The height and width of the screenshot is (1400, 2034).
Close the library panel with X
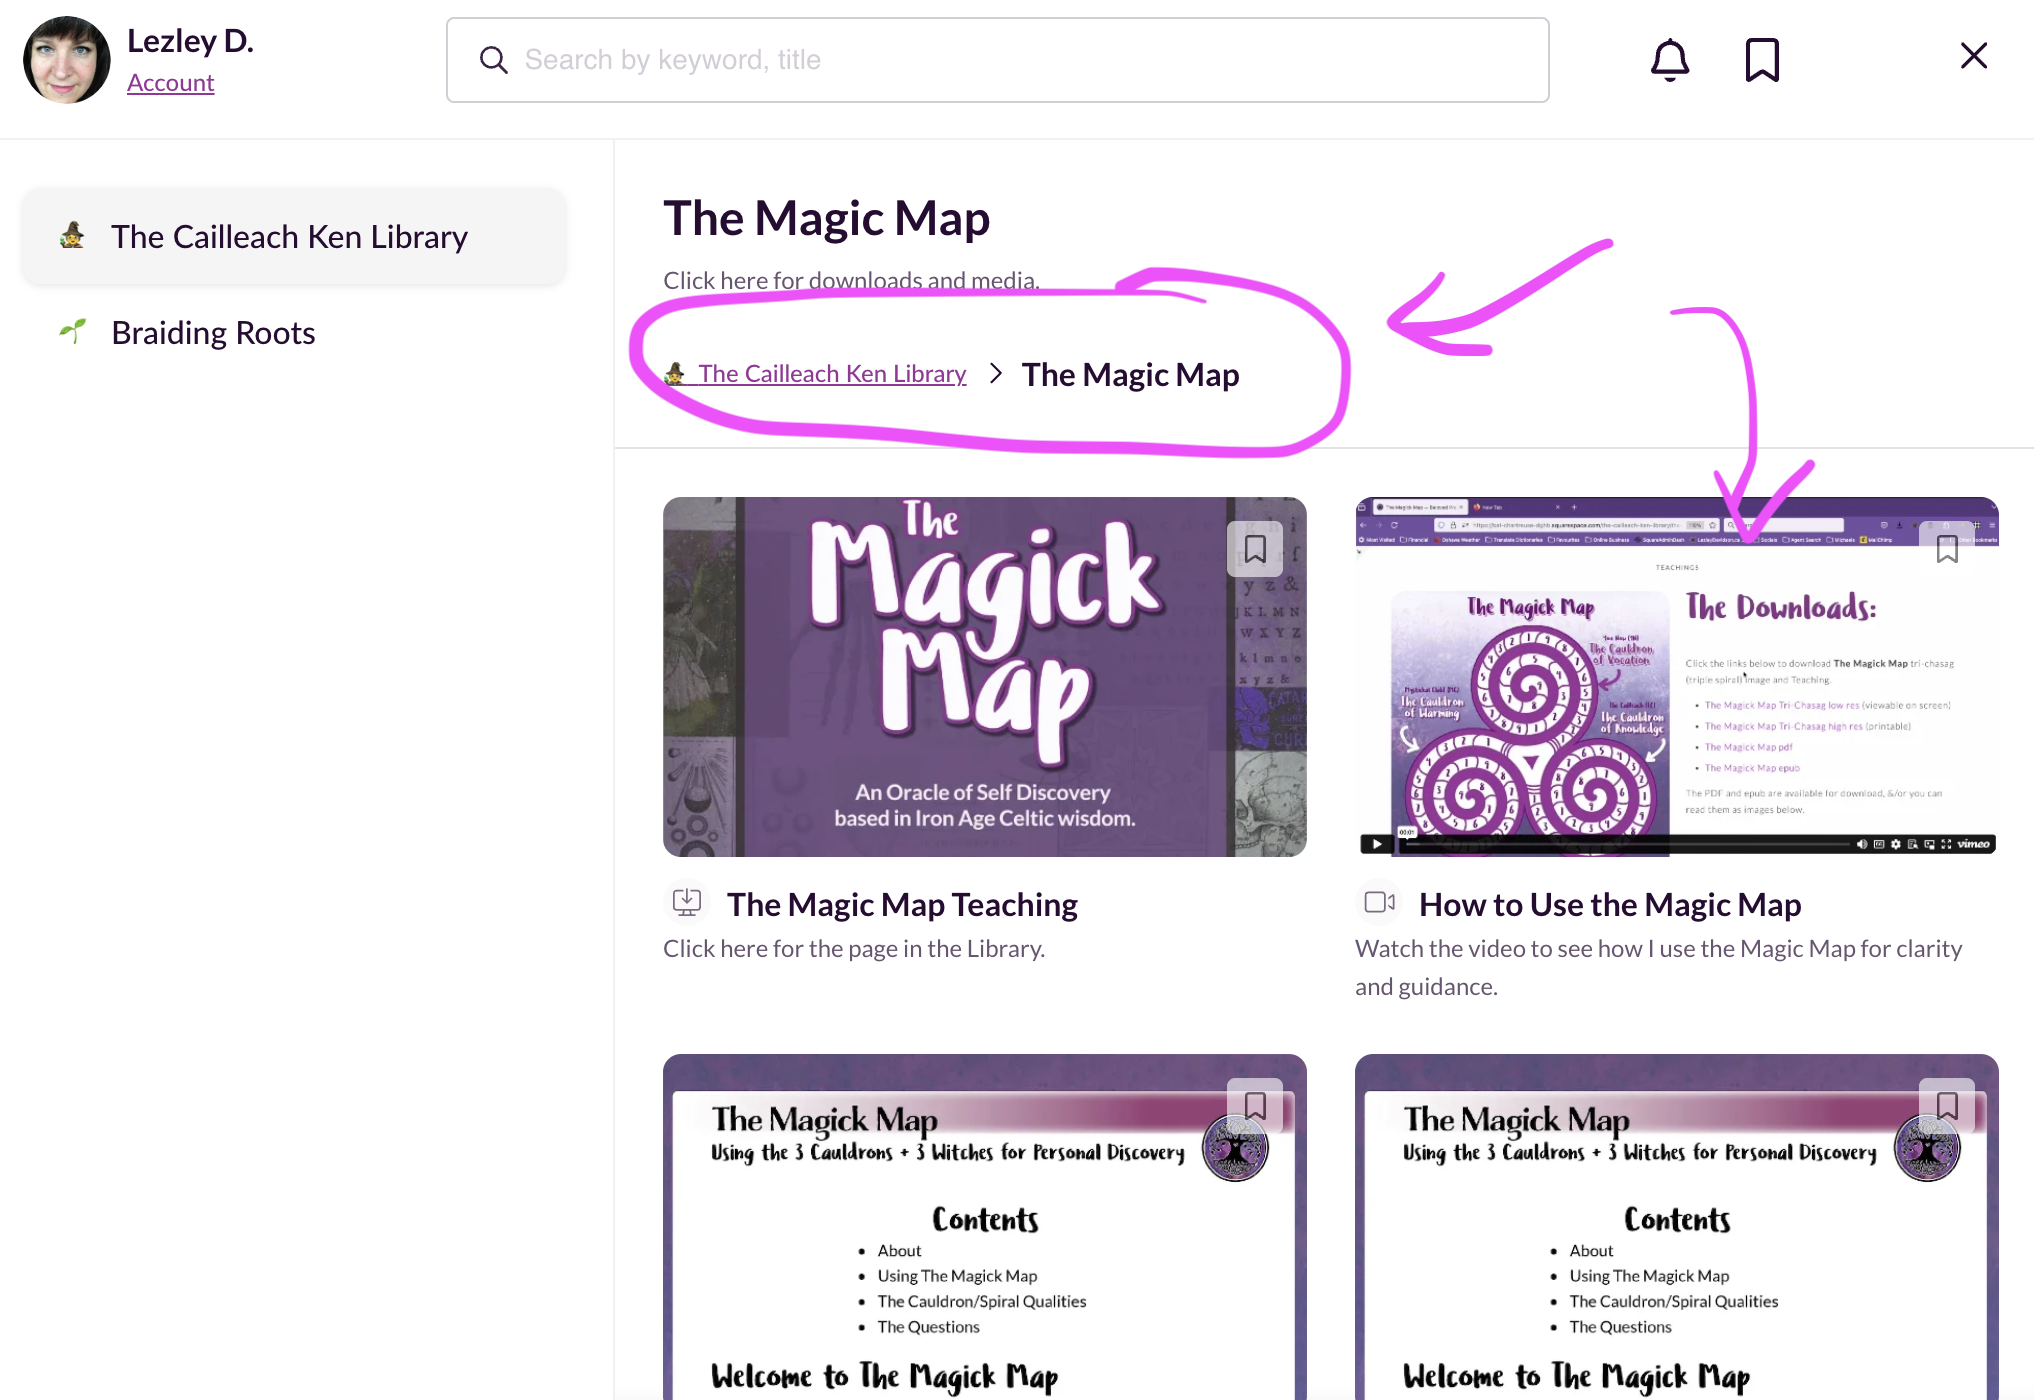coord(1973,56)
